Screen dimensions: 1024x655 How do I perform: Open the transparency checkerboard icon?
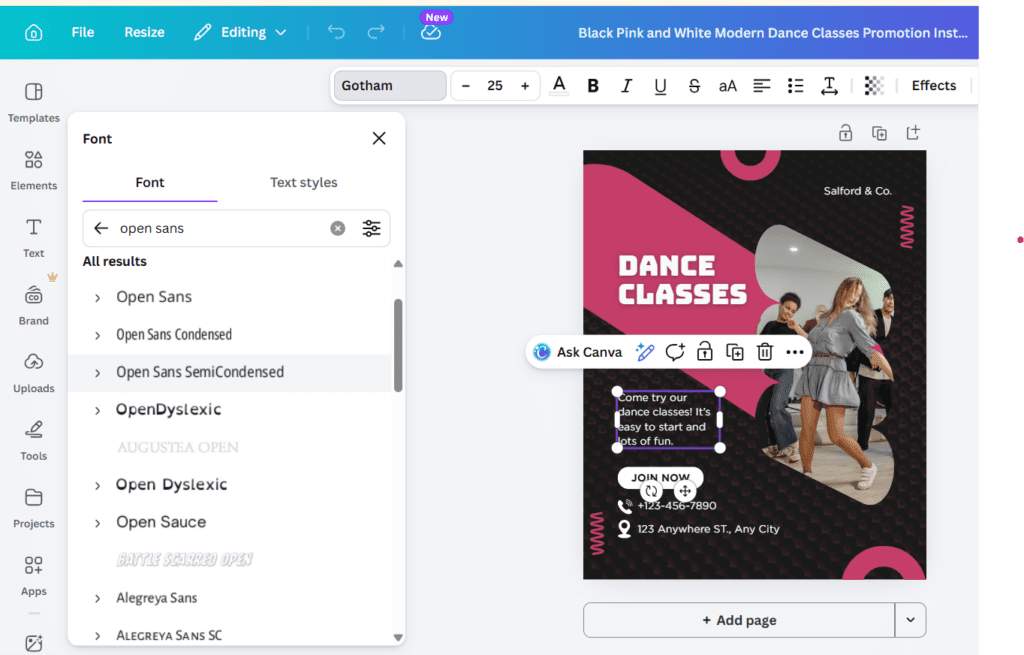[x=874, y=86]
